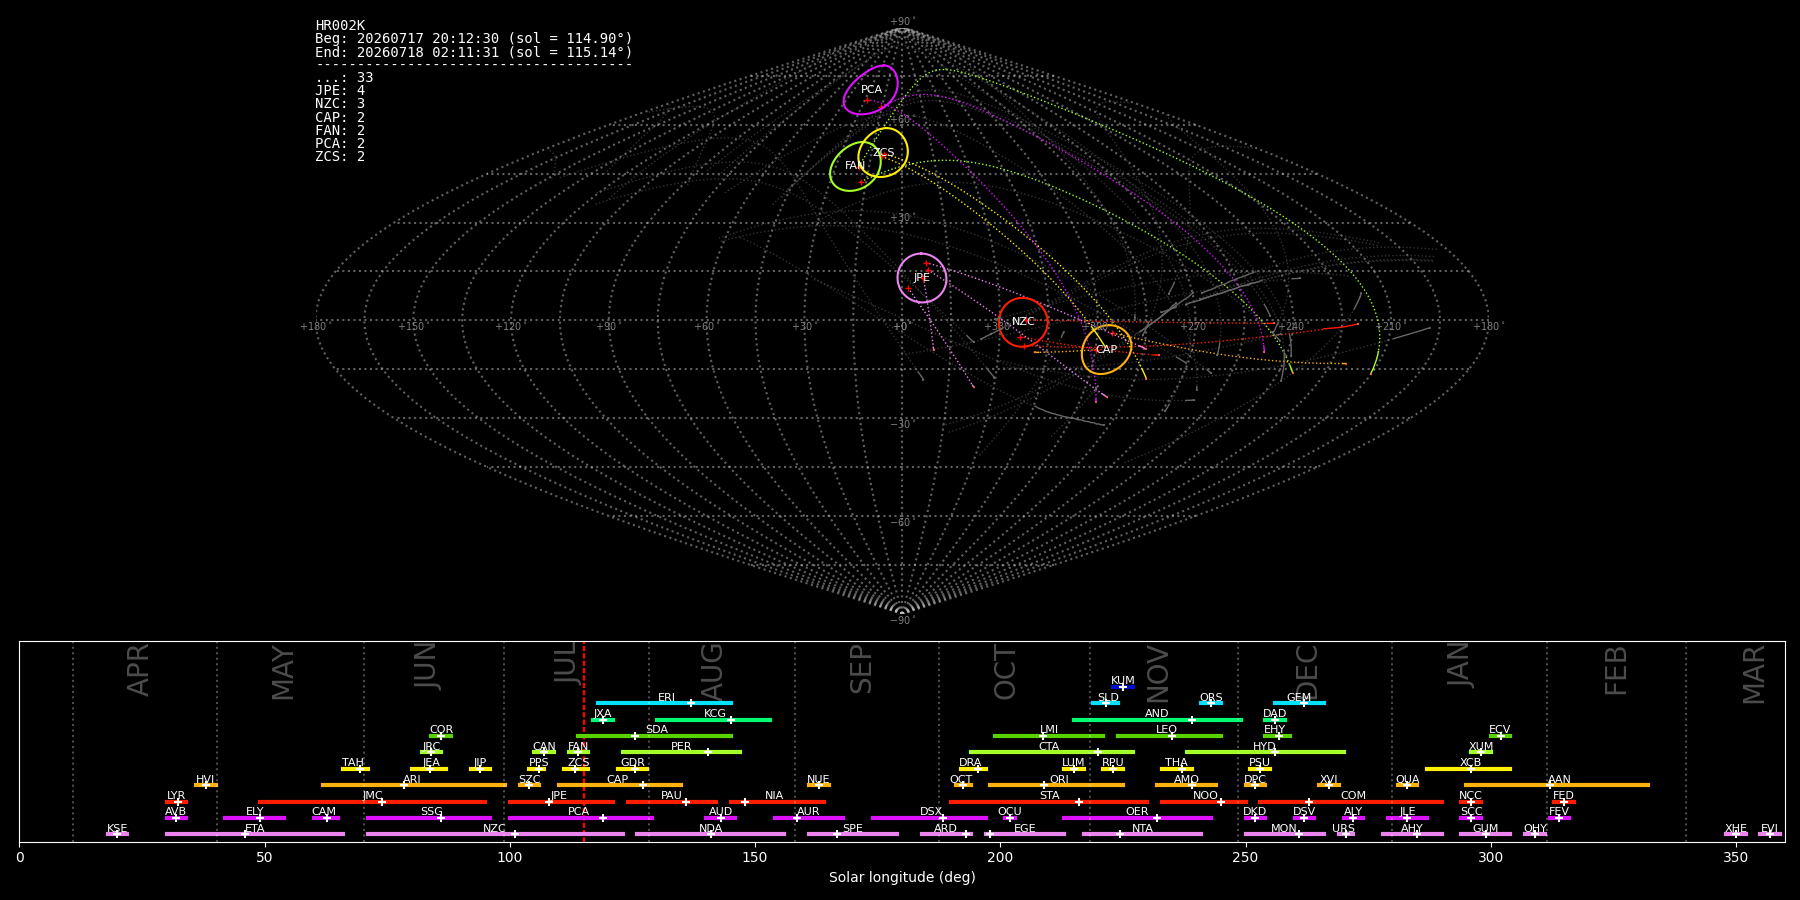
Task: Click the light-green CTA shower bar
Action: point(1052,752)
